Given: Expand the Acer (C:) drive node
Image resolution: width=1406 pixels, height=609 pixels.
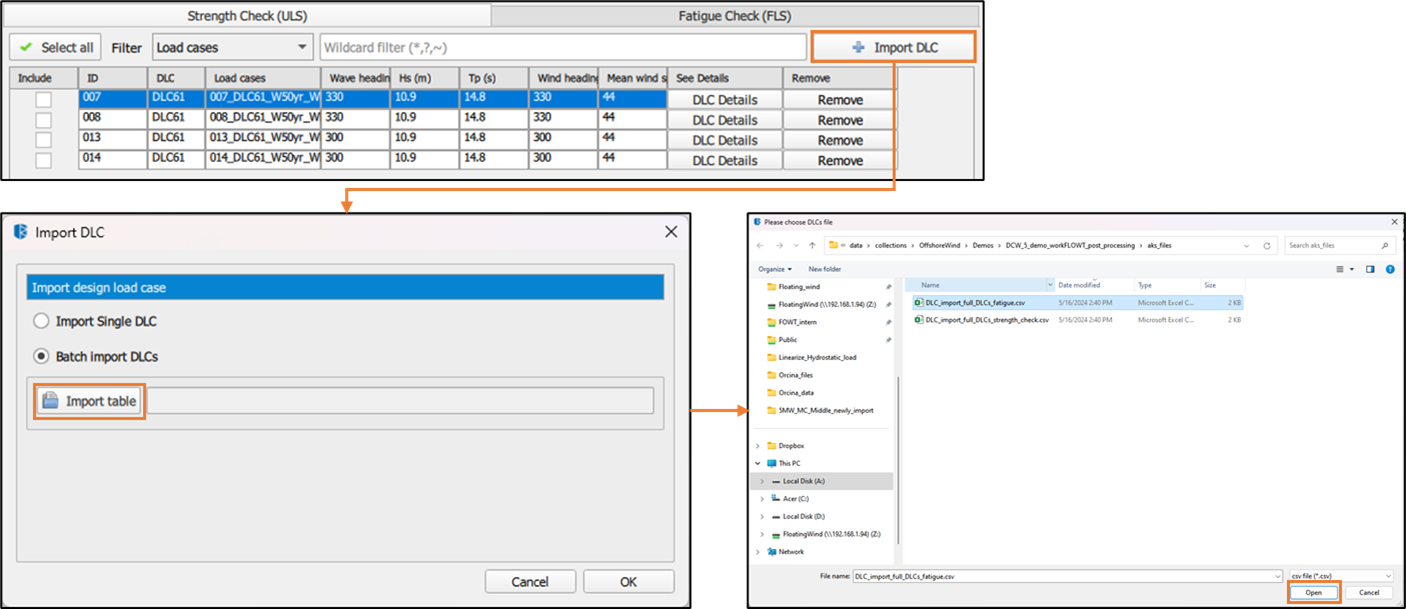Looking at the screenshot, I should 762,498.
